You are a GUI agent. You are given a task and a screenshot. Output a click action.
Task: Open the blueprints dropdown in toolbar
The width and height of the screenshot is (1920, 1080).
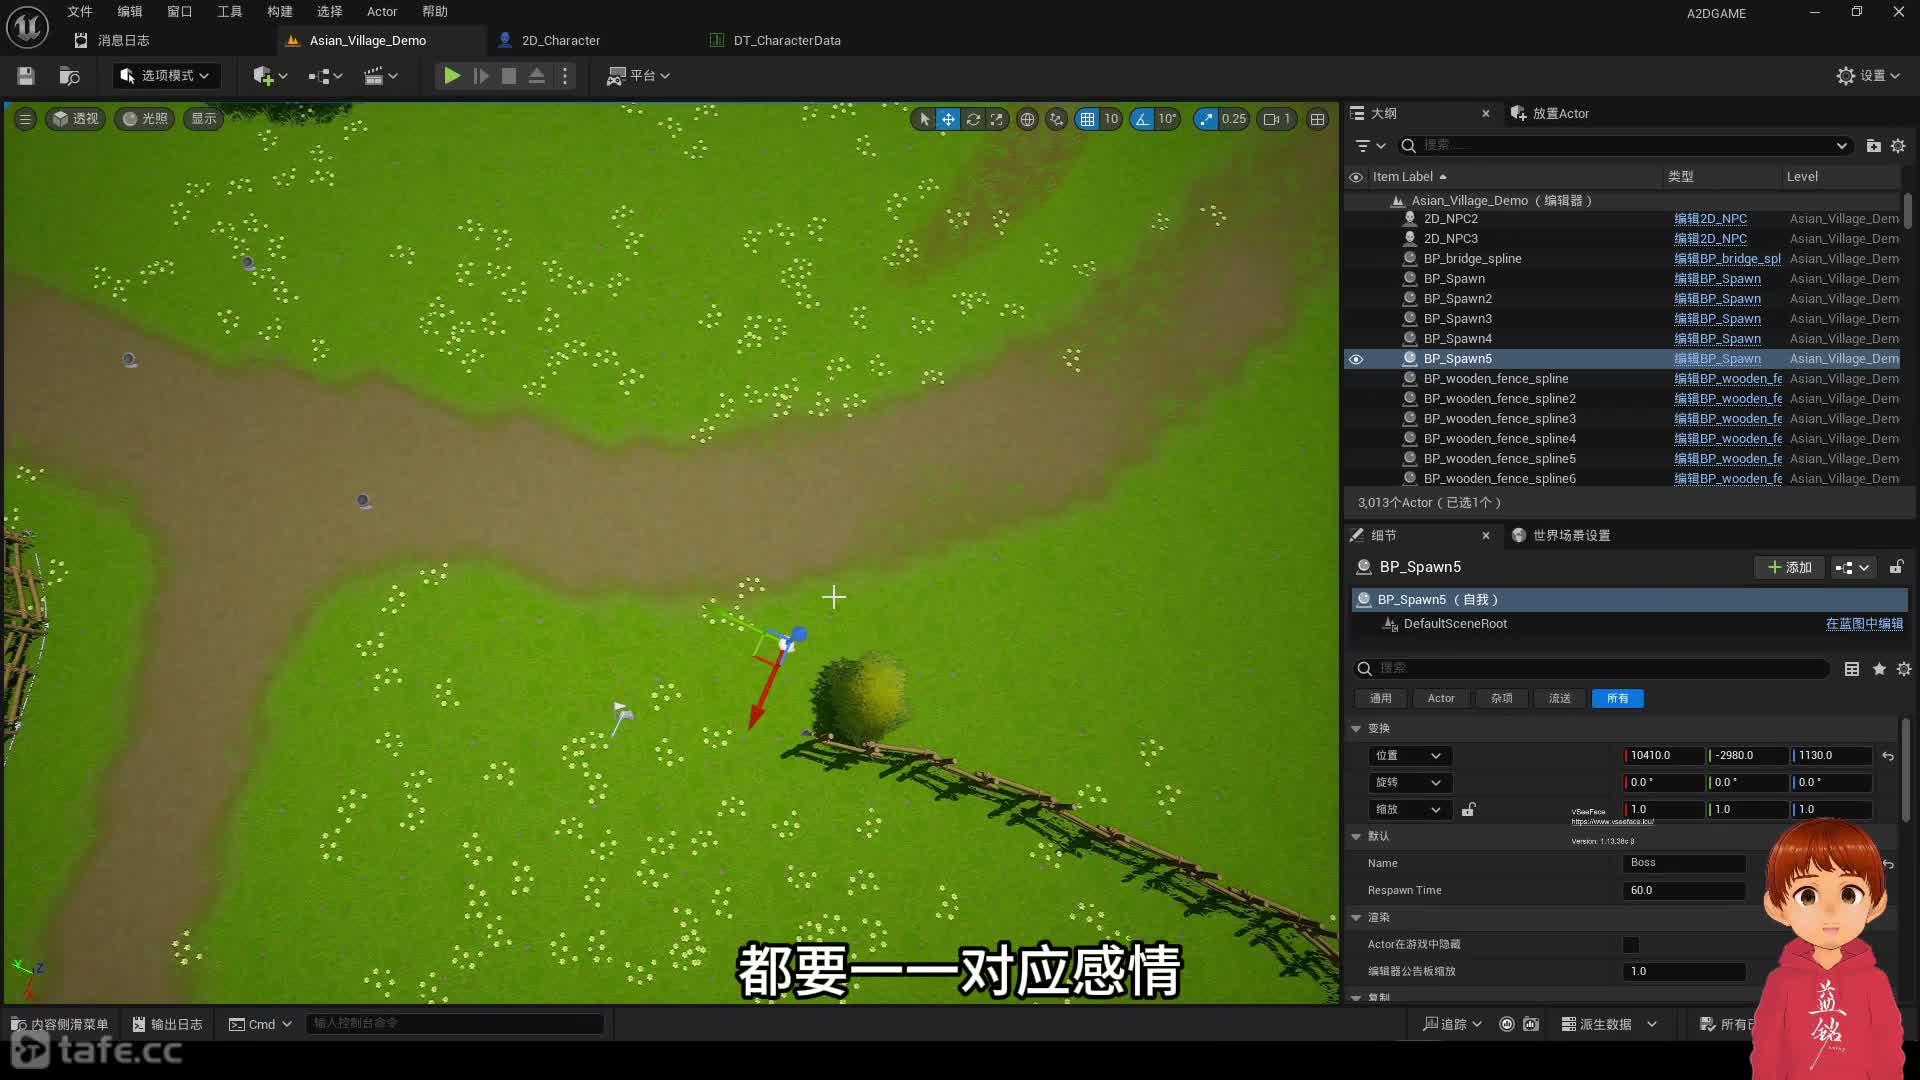tap(325, 76)
